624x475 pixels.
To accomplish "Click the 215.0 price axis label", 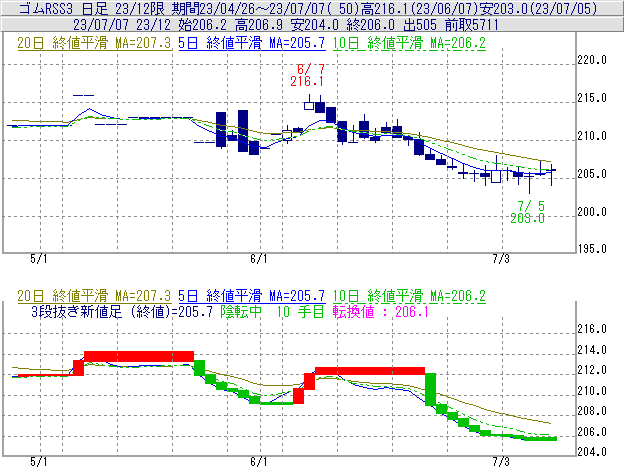I will (592, 98).
